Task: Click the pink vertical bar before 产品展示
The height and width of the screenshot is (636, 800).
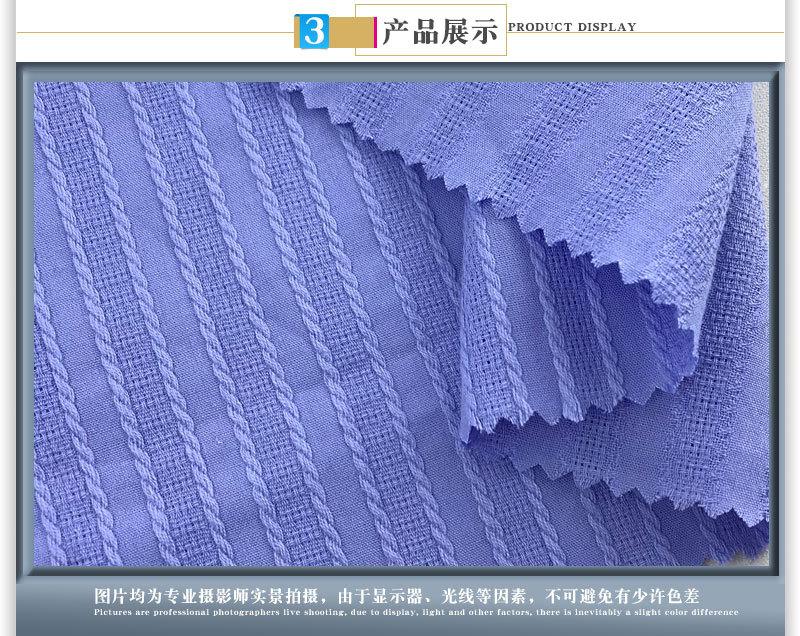Action: [x=375, y=32]
